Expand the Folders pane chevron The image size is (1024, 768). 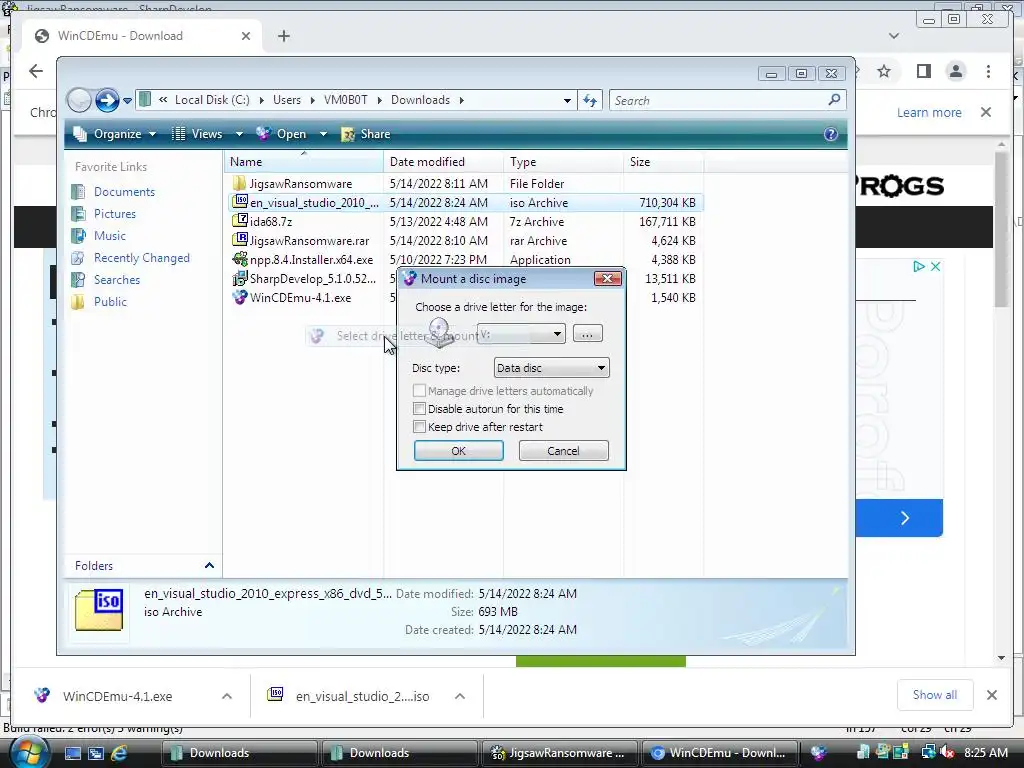pyautogui.click(x=209, y=566)
